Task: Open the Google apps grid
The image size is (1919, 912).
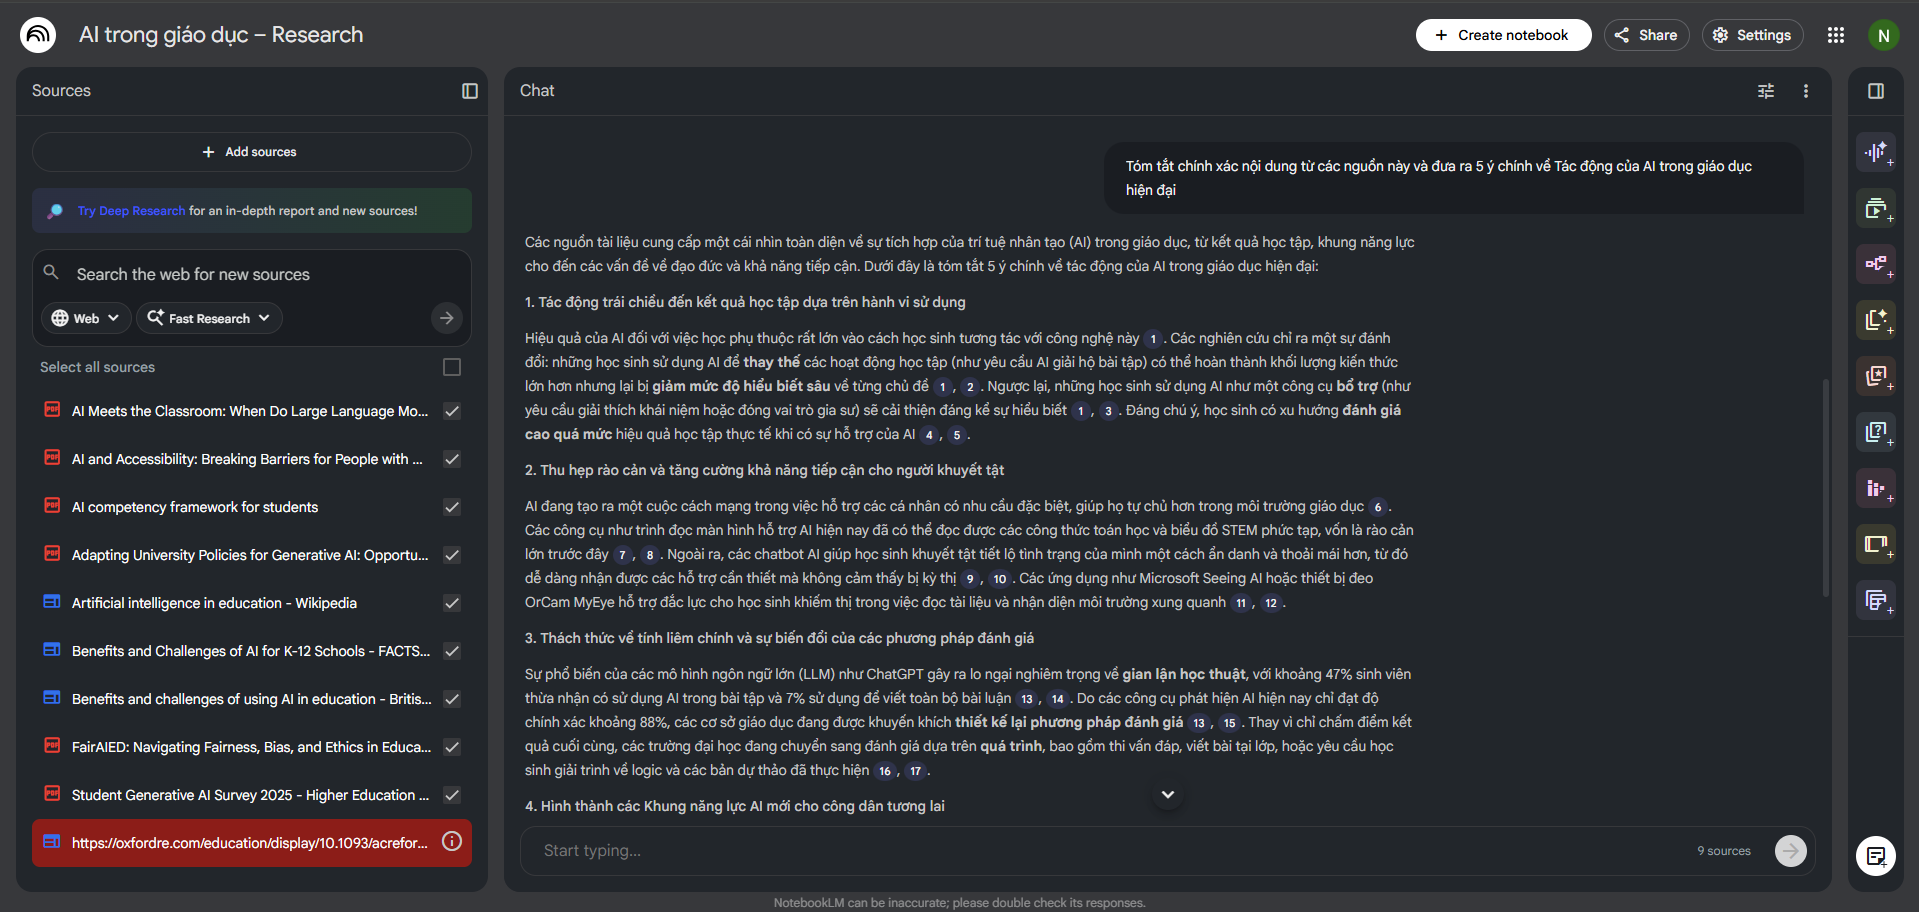Action: (1836, 35)
